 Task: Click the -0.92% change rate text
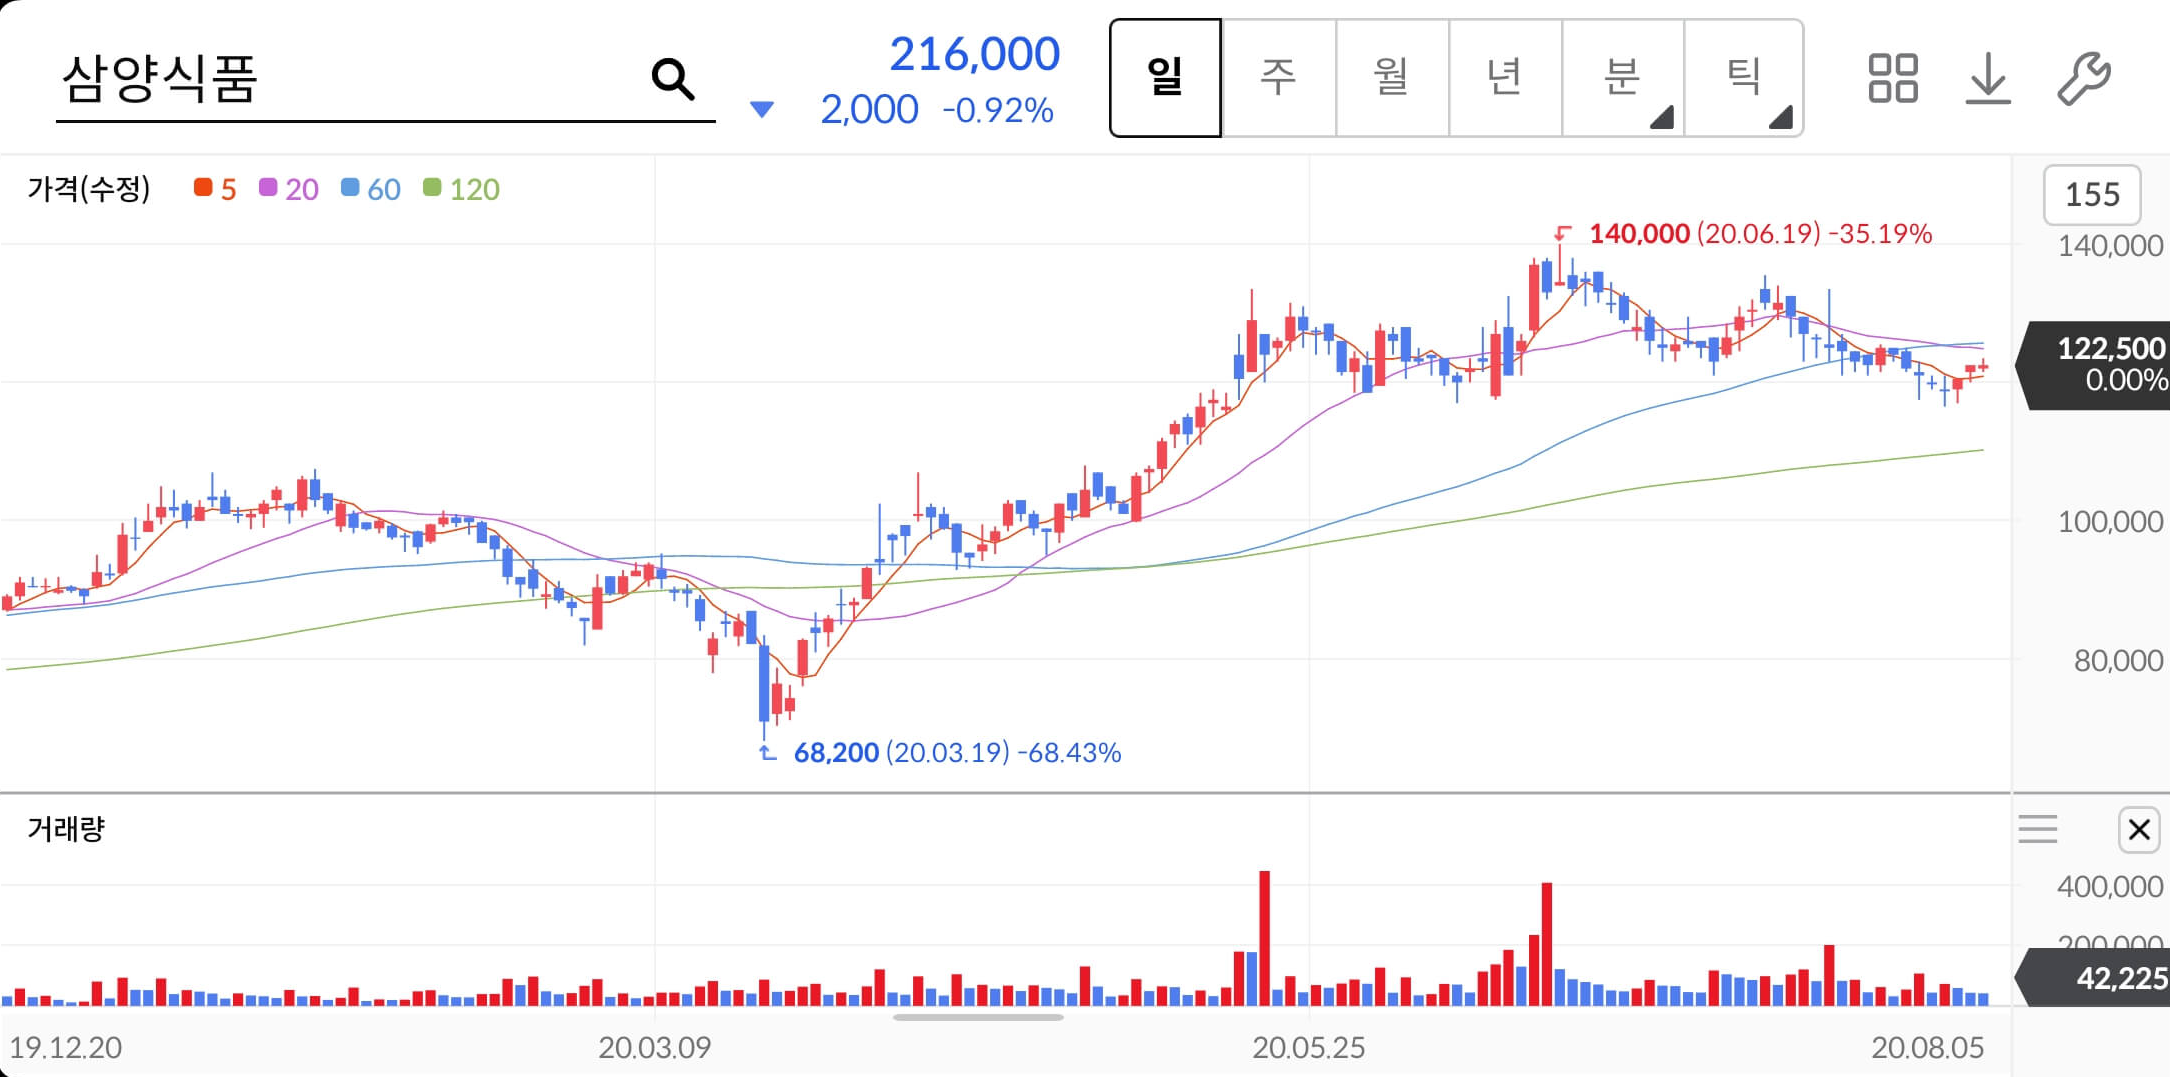[x=998, y=110]
